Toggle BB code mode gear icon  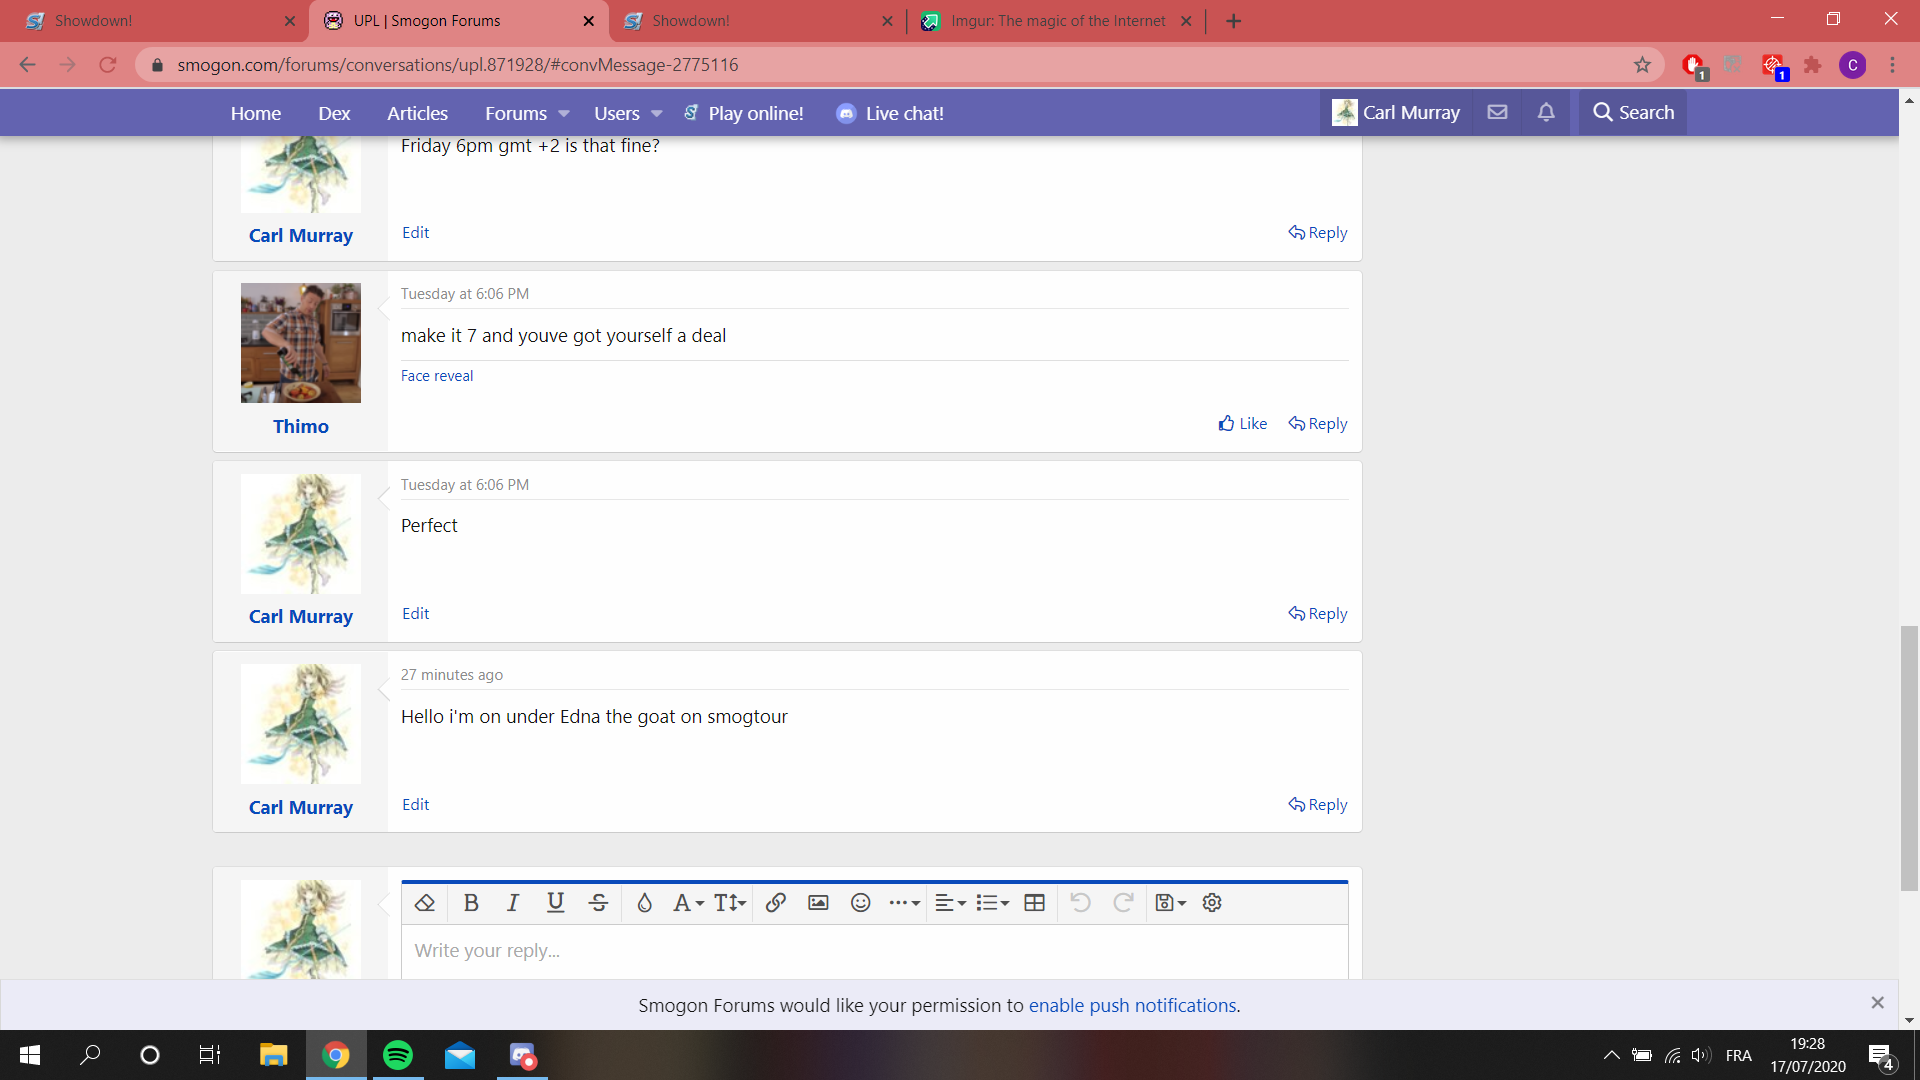click(1212, 903)
